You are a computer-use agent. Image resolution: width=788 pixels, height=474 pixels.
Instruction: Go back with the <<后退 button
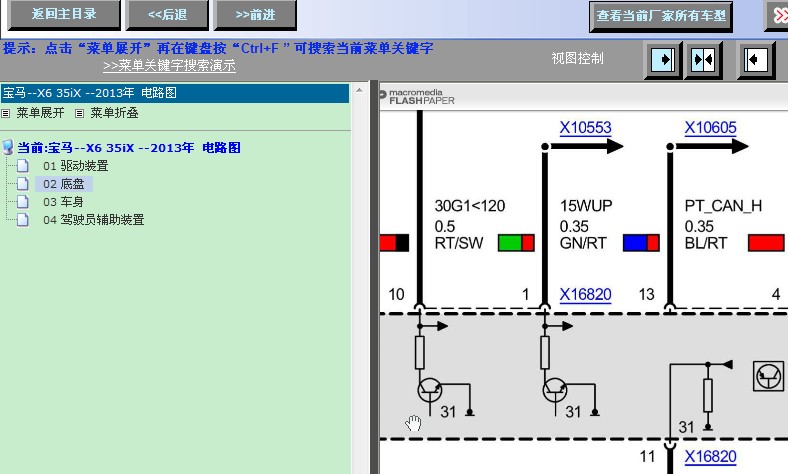(167, 15)
